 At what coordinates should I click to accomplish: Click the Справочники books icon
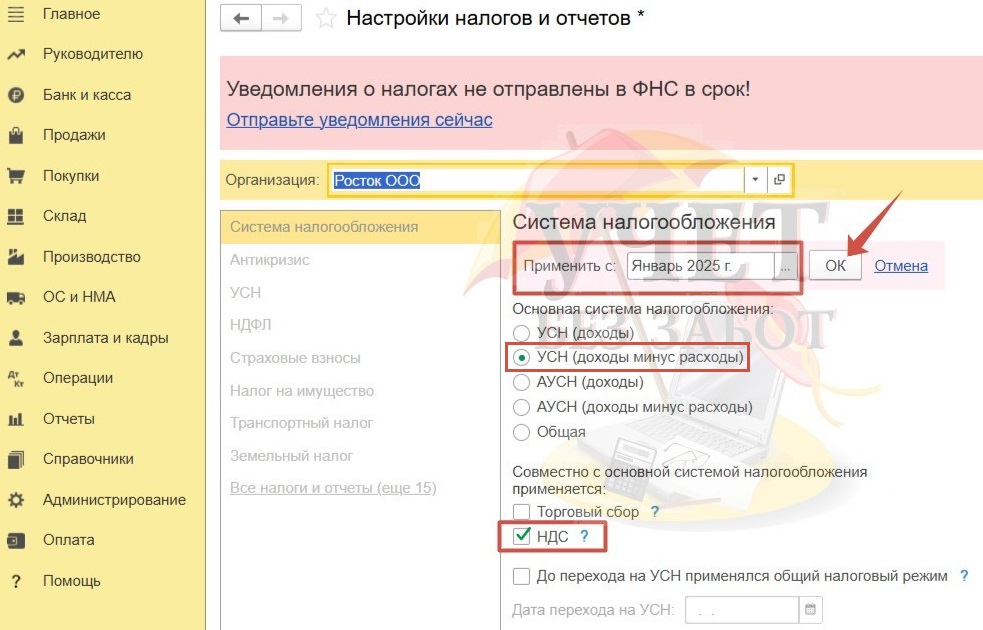[x=16, y=459]
